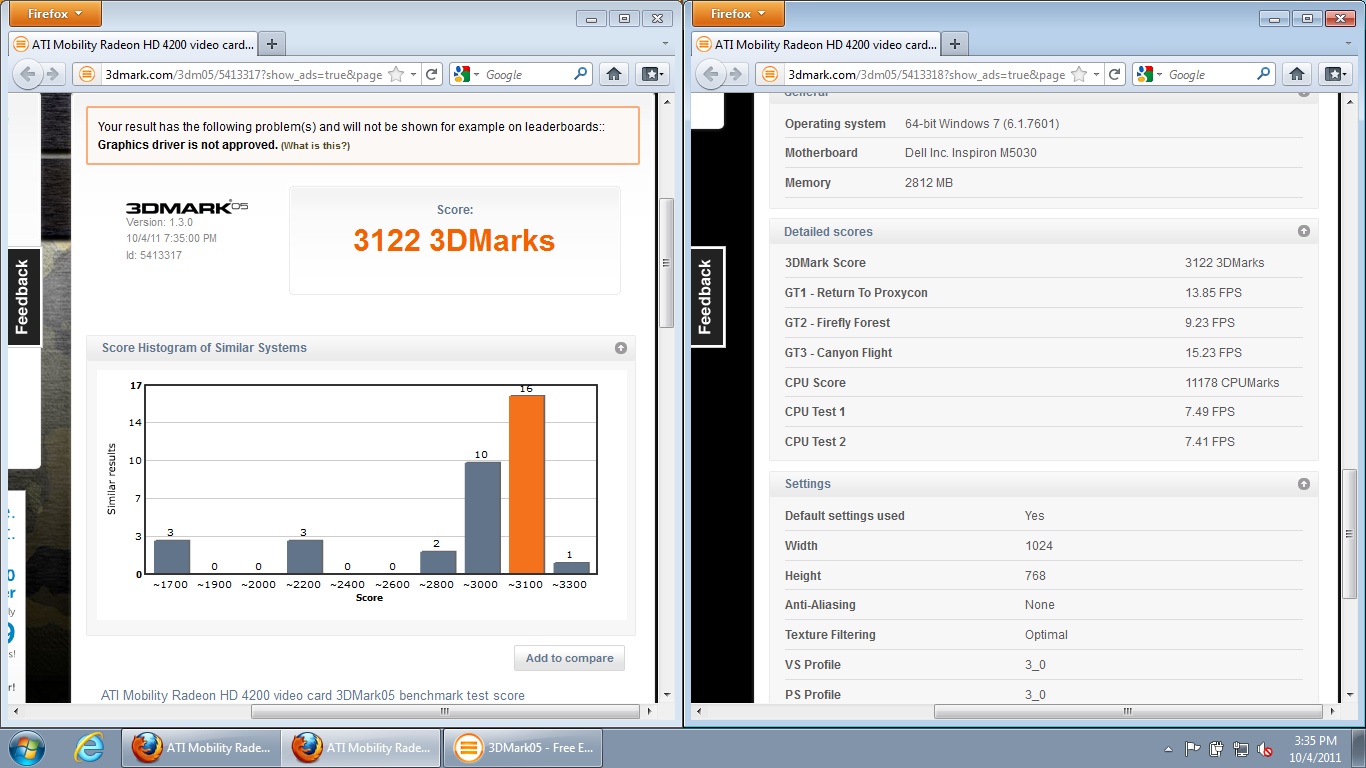1366x768 pixels.
Task: Open network status icon in tray
Action: 1241,749
